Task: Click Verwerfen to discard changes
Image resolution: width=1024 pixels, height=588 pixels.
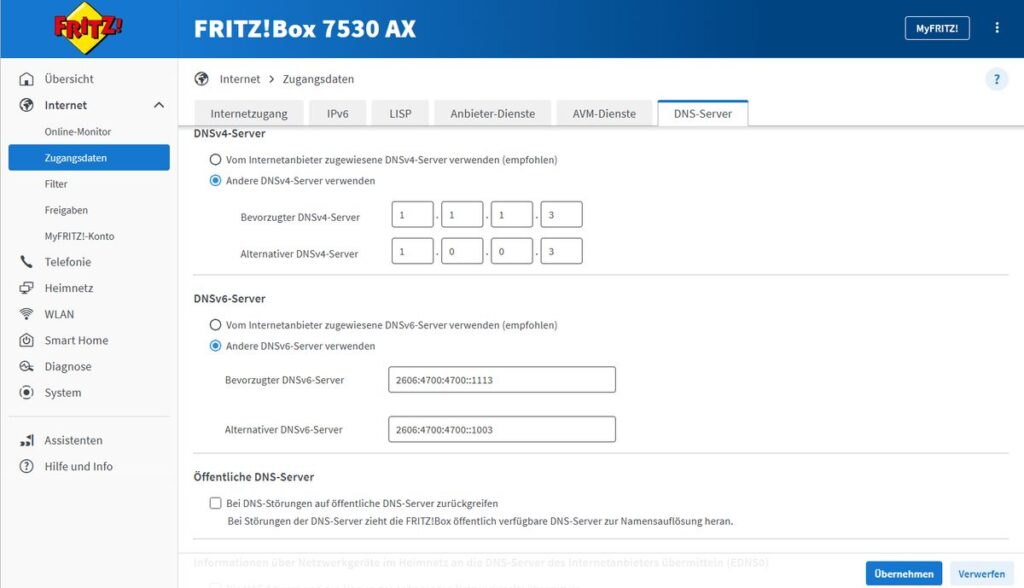Action: pyautogui.click(x=982, y=574)
